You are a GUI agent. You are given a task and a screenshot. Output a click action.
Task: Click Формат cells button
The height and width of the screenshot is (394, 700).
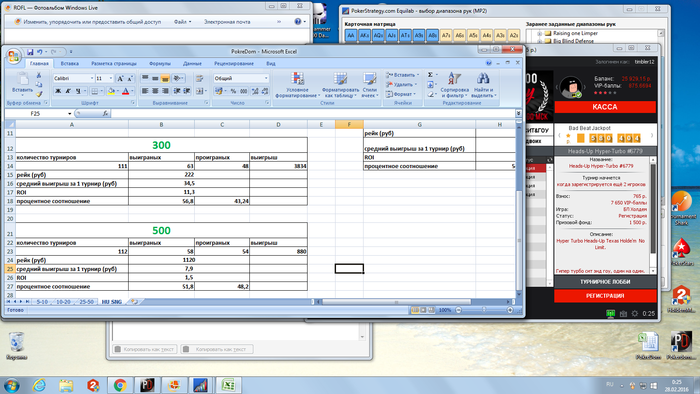400,94
